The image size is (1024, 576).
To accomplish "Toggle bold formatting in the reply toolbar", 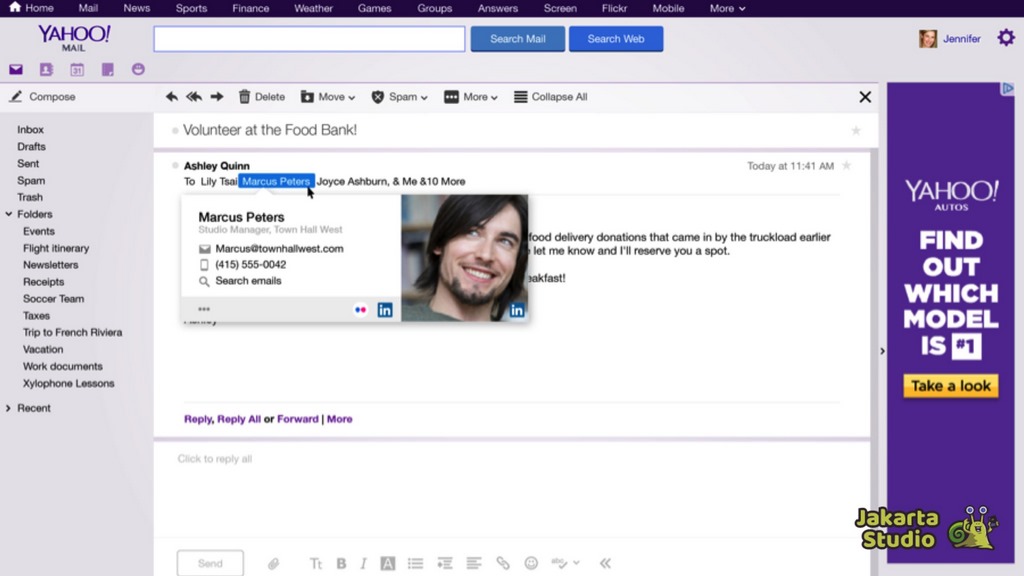I will [x=341, y=563].
